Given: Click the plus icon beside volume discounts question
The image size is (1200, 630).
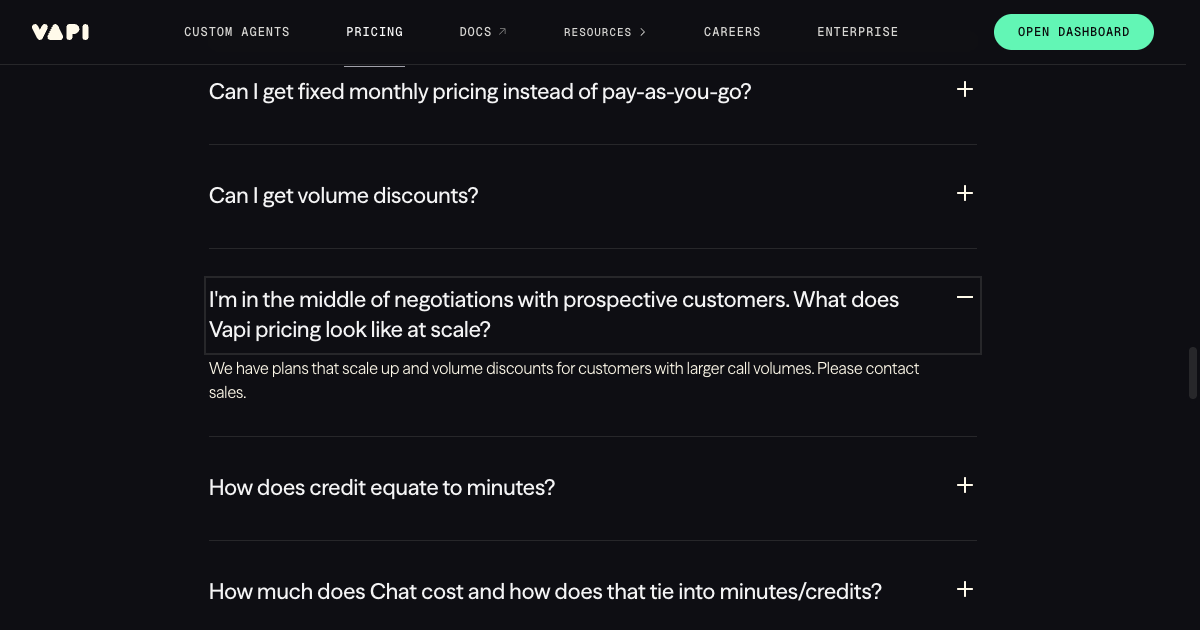Looking at the screenshot, I should tap(964, 193).
